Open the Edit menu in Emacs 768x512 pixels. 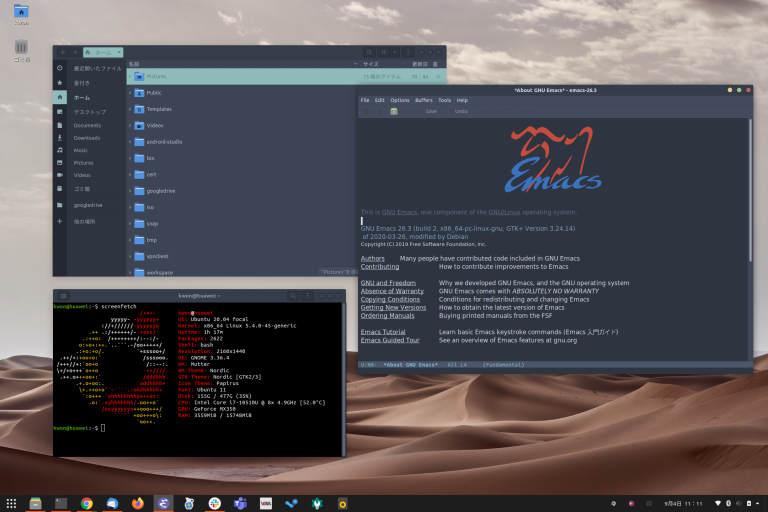pyautogui.click(x=380, y=100)
